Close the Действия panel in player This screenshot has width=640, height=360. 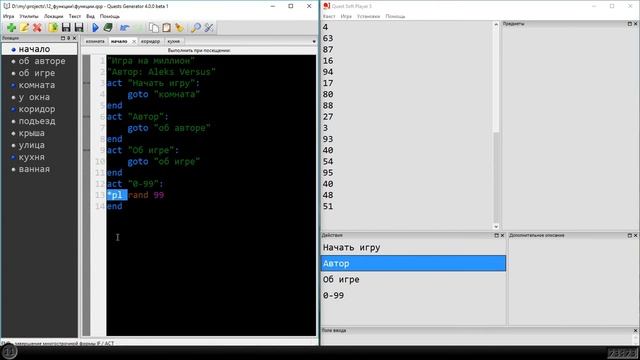coord(502,236)
